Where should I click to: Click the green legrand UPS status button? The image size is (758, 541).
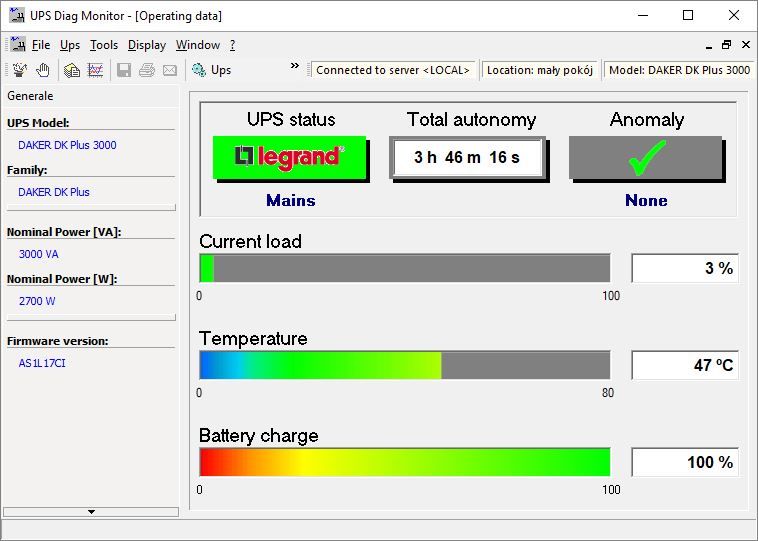tap(290, 157)
